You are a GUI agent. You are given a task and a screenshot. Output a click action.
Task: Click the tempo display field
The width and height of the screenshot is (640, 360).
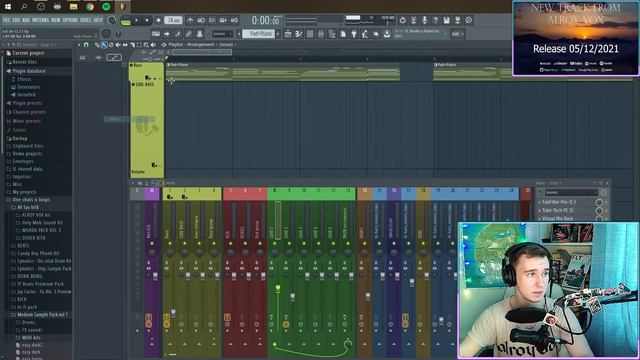[173, 20]
